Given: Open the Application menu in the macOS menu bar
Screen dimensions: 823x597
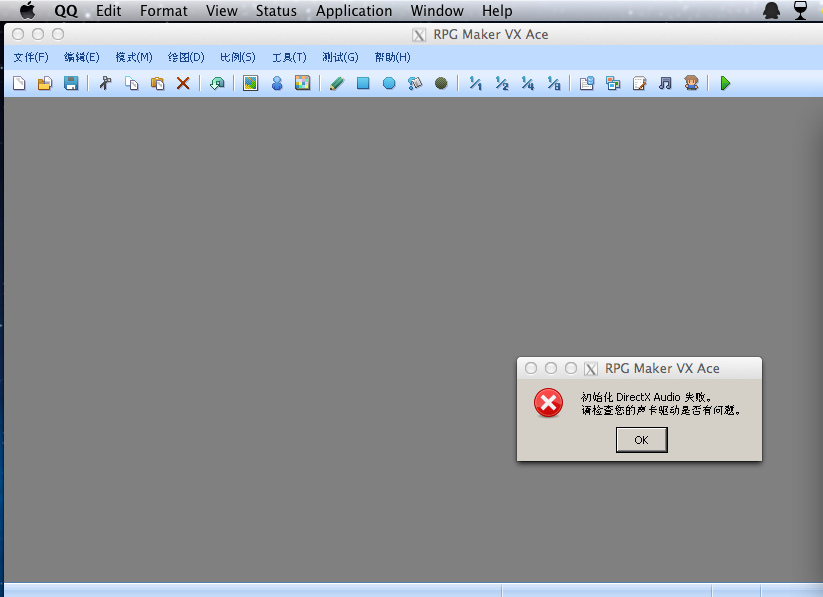Looking at the screenshot, I should tap(354, 11).
